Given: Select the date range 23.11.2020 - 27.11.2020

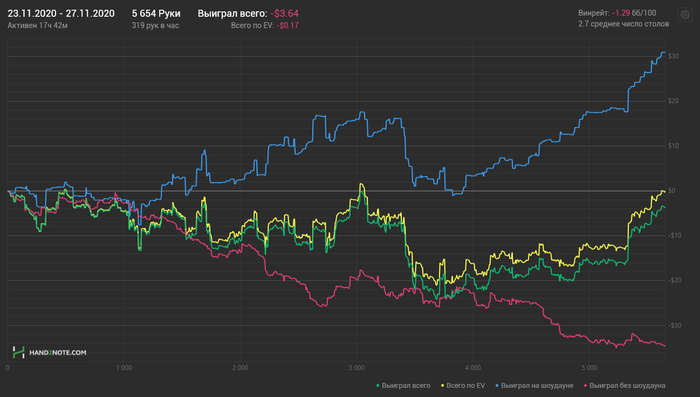Looking at the screenshot, I should click(61, 13).
